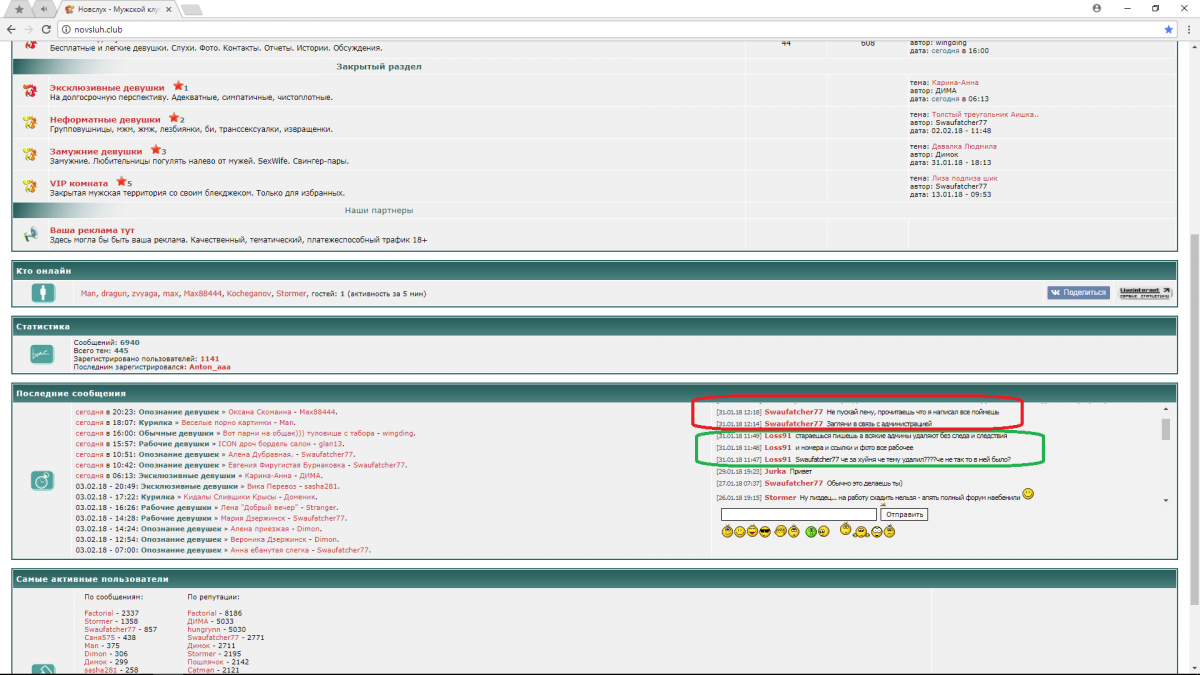This screenshot has width=1200, height=675.
Task: Open user "Kocheganov" in online list
Action: pos(247,294)
